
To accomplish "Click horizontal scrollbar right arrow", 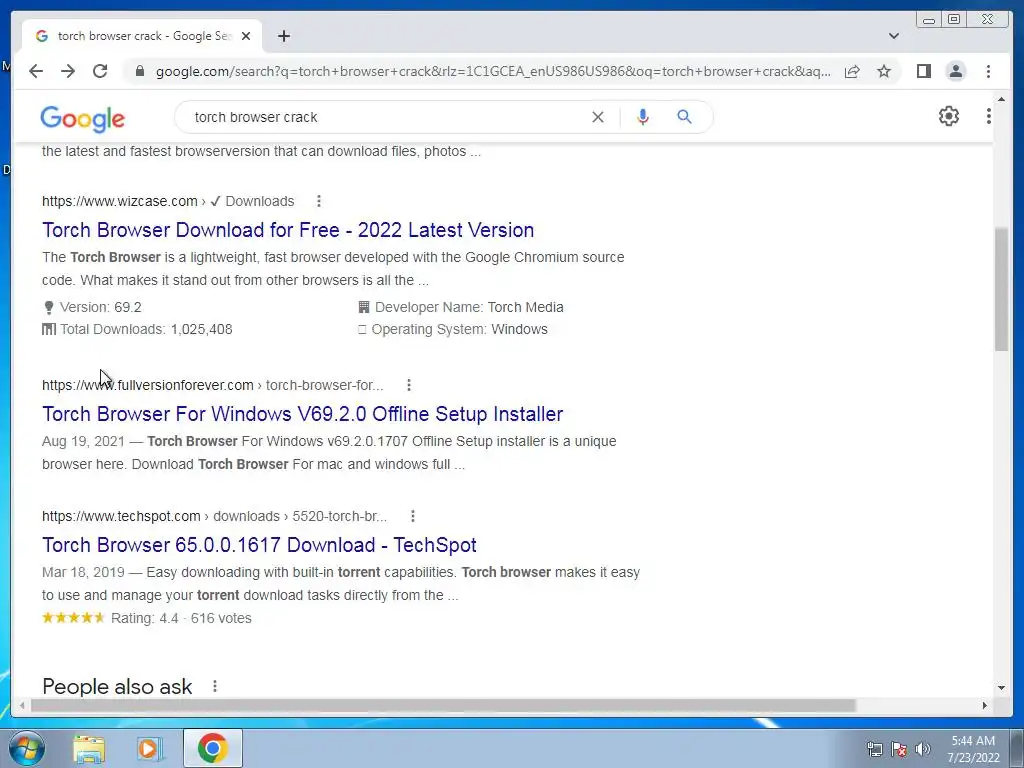I will [985, 705].
